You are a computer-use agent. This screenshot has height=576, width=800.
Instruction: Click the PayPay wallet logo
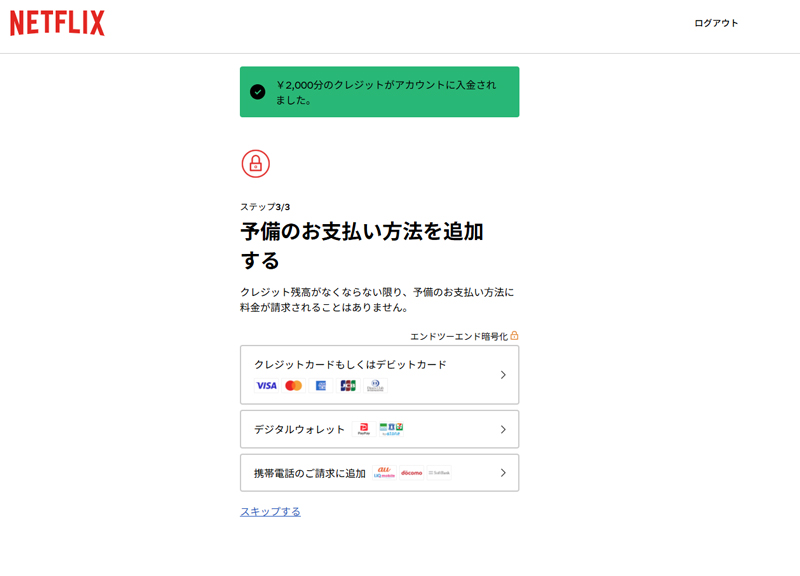coord(363,429)
